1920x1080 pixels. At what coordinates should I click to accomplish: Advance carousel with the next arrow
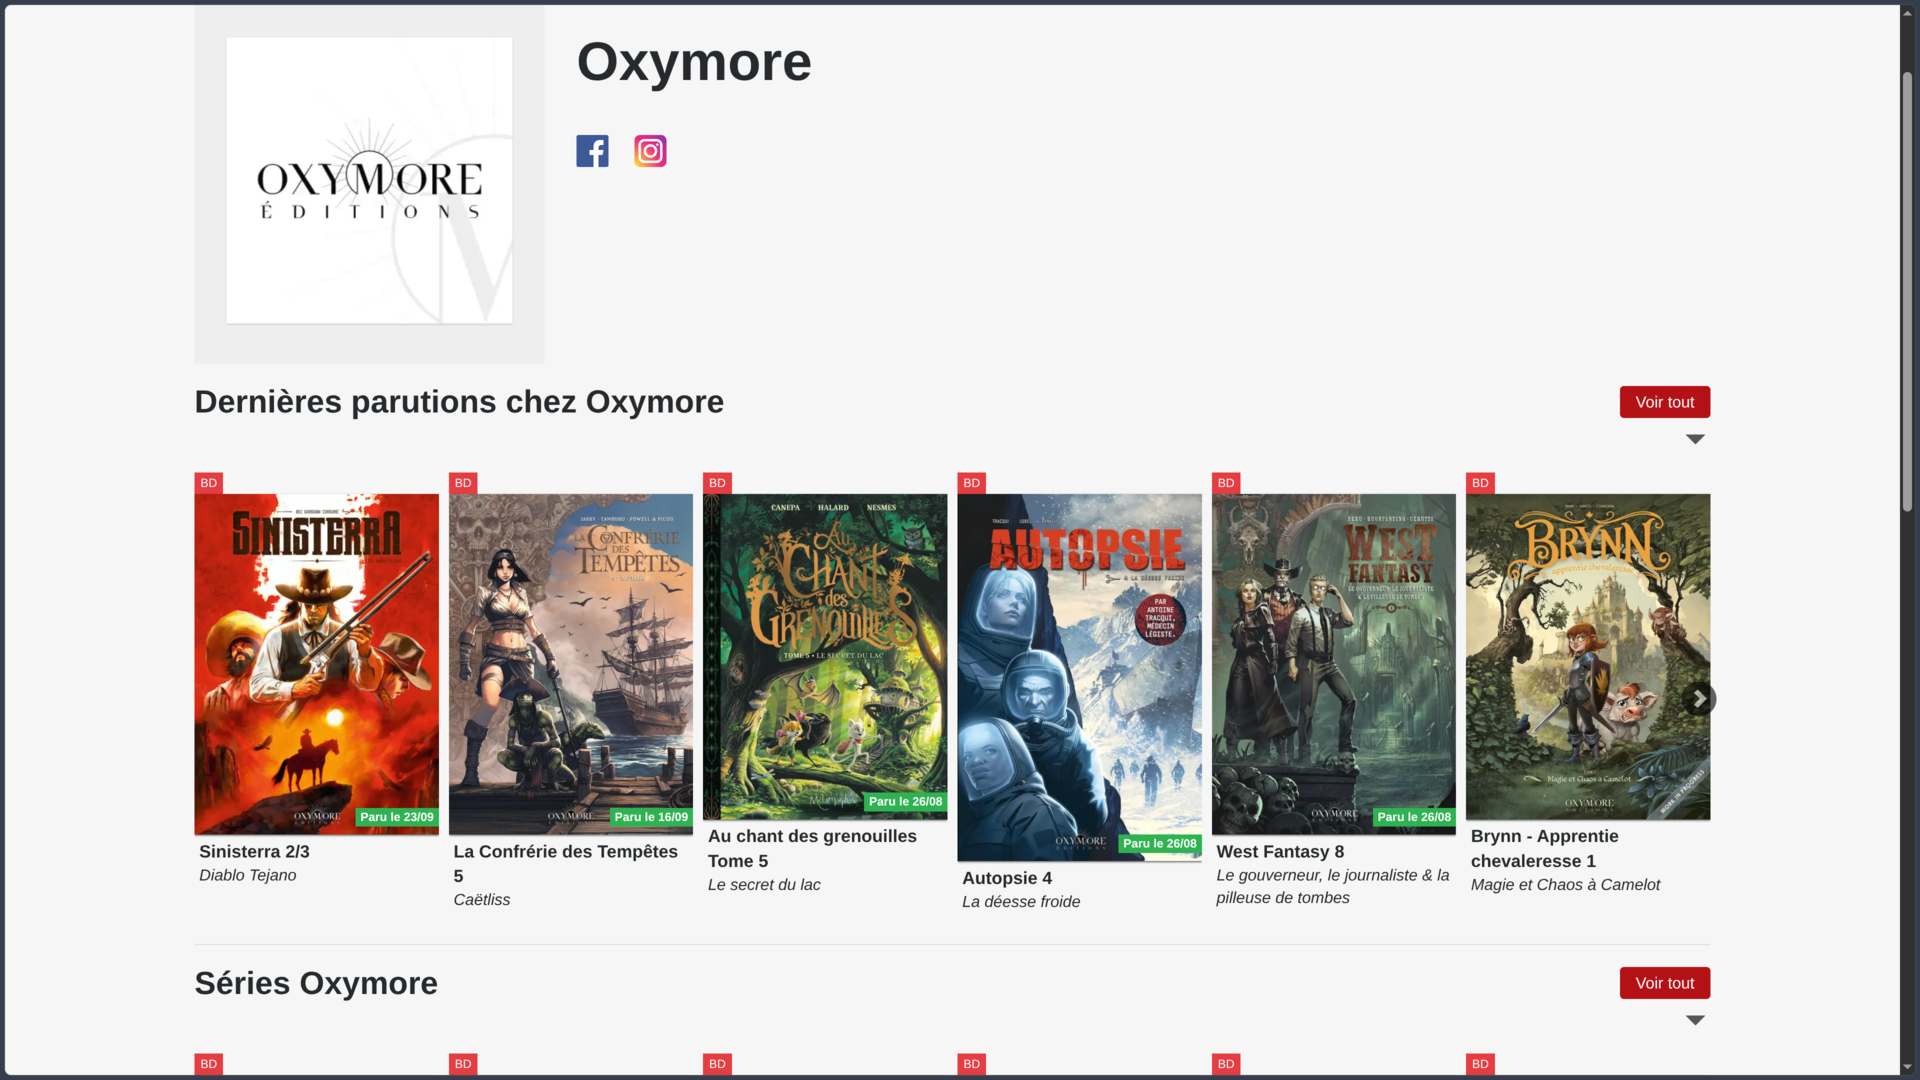1698,699
